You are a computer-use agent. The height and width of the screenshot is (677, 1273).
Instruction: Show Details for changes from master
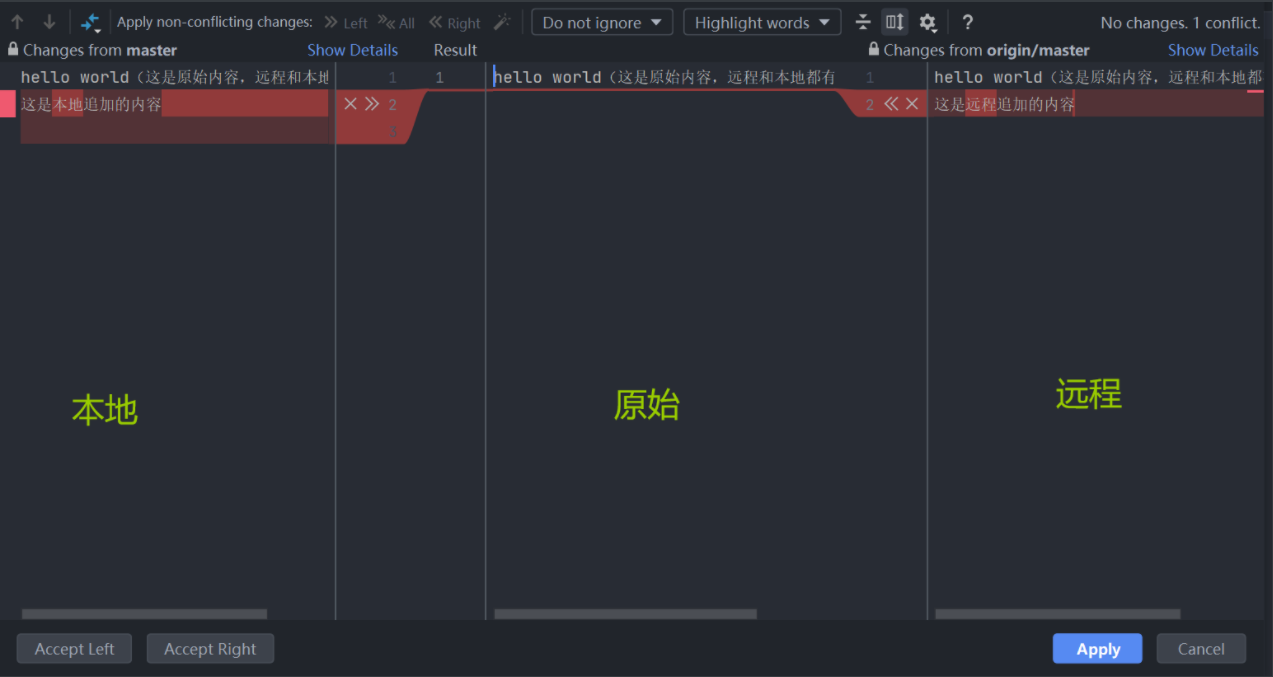coord(352,49)
